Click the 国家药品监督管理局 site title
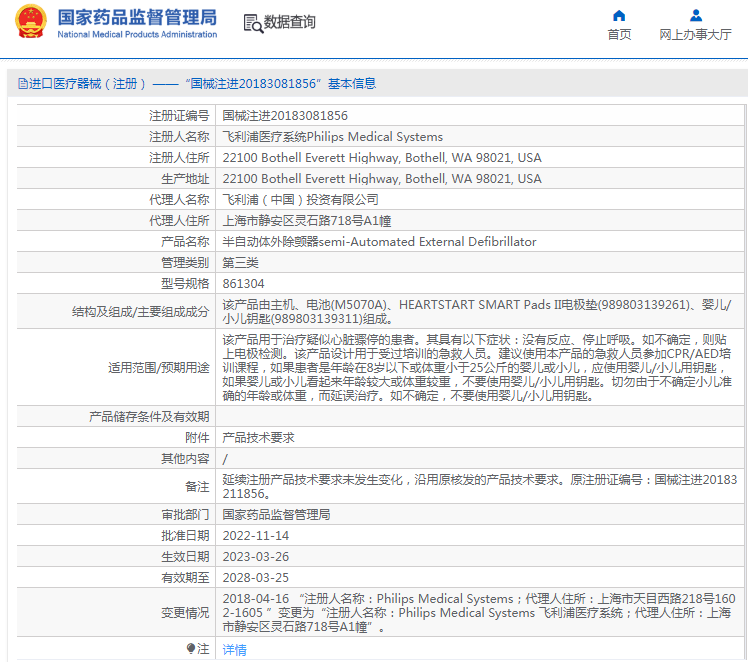 click(137, 17)
